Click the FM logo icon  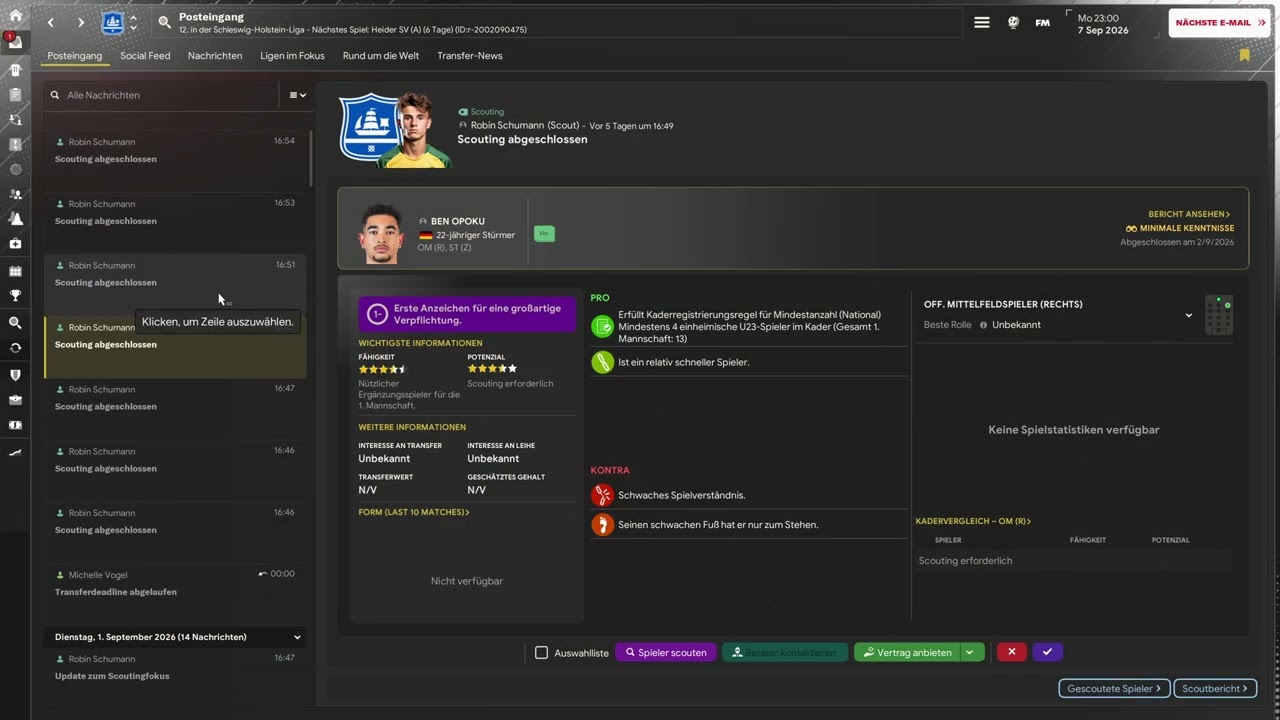(1042, 22)
